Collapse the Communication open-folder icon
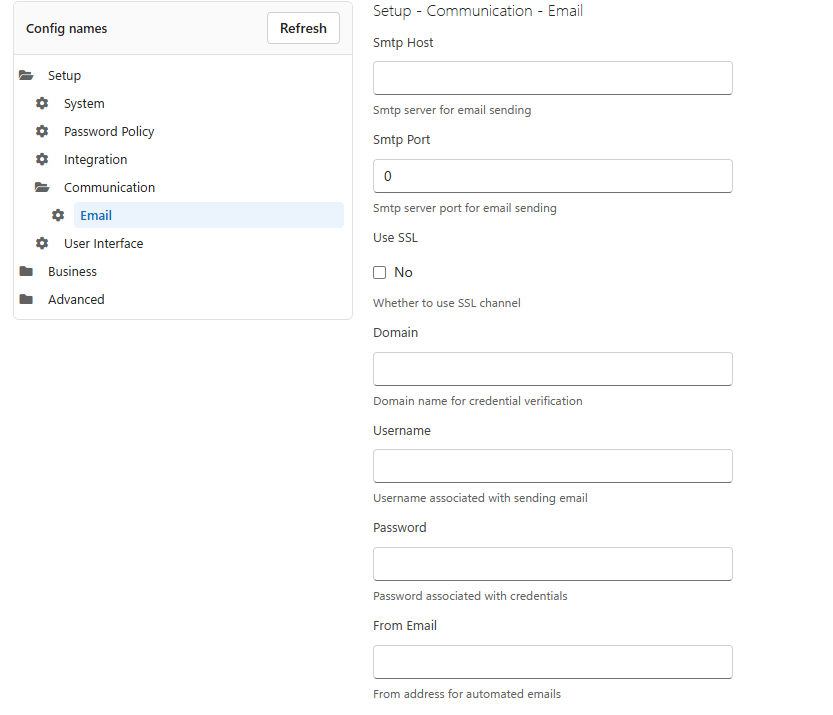The width and height of the screenshot is (833, 715). 42,187
